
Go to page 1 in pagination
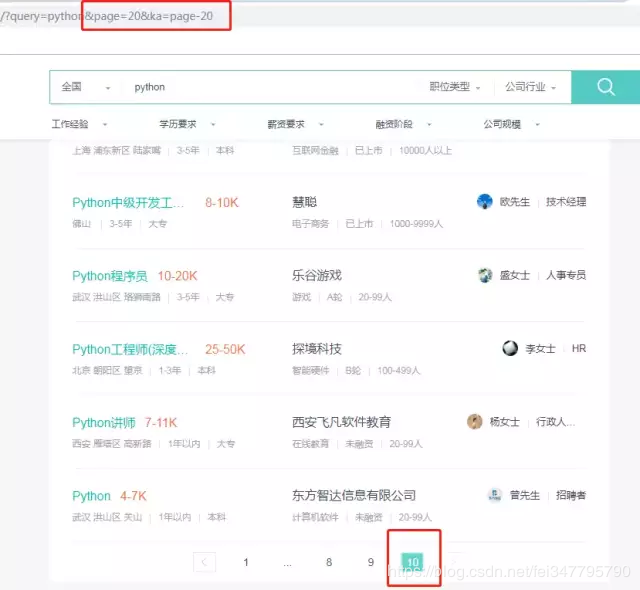[246, 562]
